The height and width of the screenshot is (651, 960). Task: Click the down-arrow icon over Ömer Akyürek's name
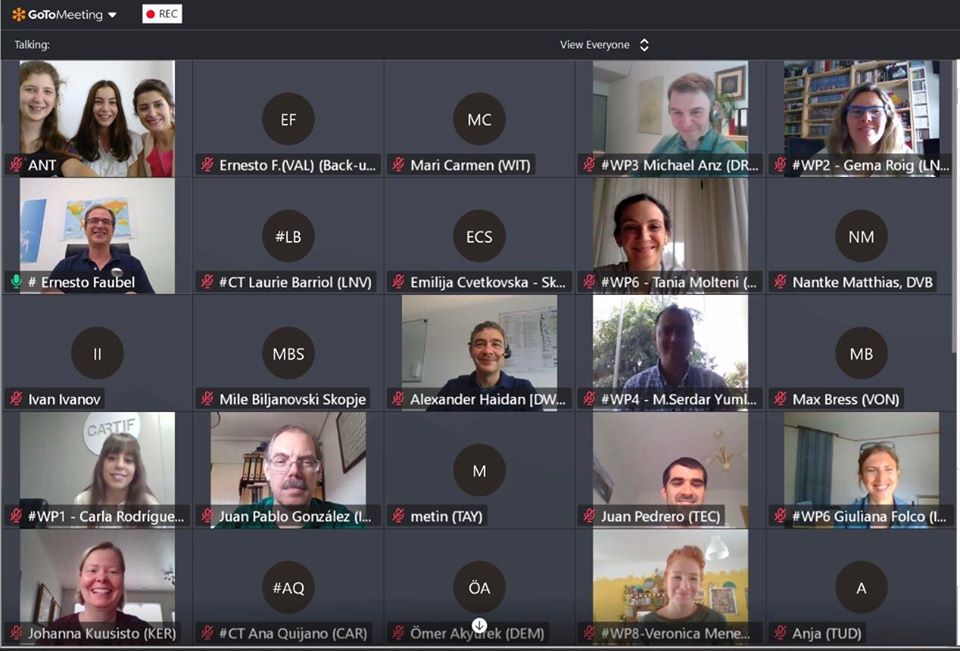click(x=479, y=625)
